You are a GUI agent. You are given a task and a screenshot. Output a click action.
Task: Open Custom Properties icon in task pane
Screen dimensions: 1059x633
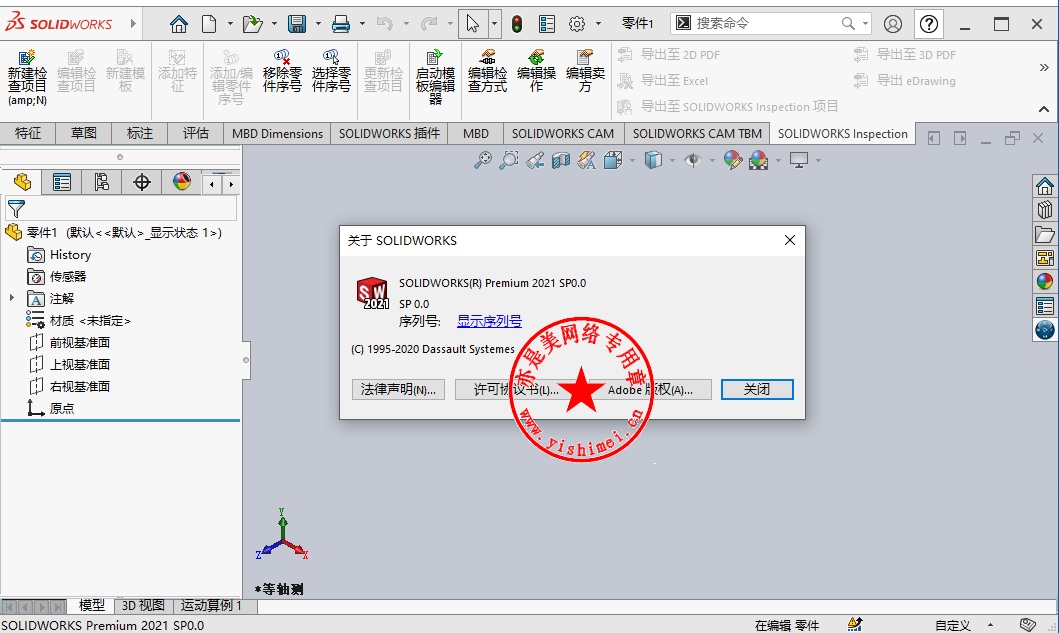tap(1045, 306)
